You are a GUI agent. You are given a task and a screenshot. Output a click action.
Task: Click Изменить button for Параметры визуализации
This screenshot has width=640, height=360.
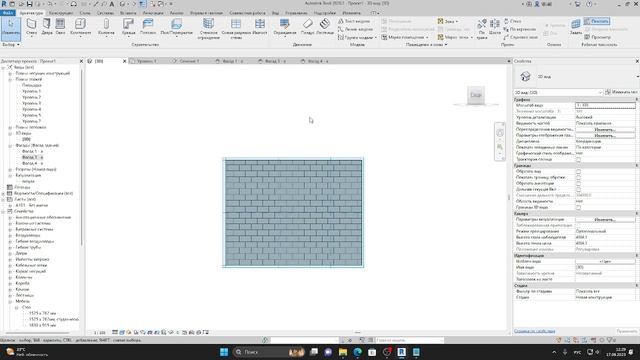[x=605, y=220]
